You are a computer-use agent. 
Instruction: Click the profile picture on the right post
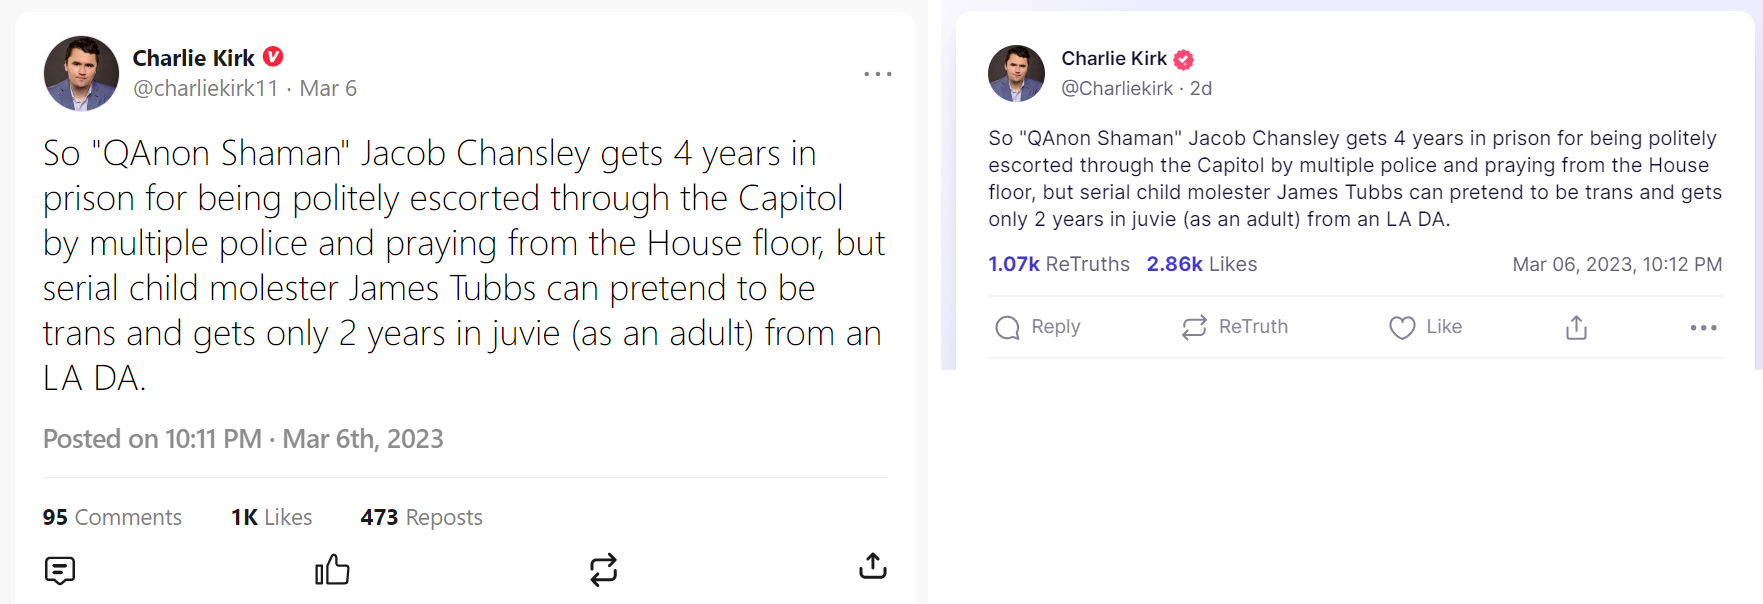(1016, 73)
